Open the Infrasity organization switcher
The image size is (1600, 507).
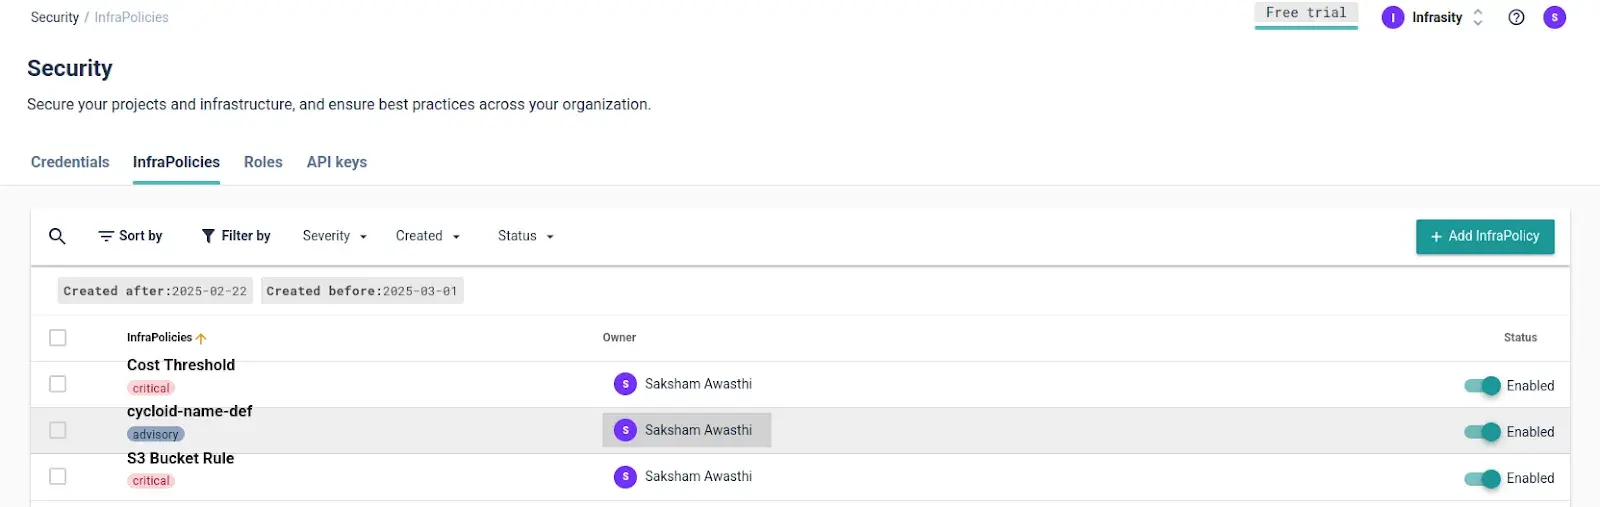point(1435,17)
